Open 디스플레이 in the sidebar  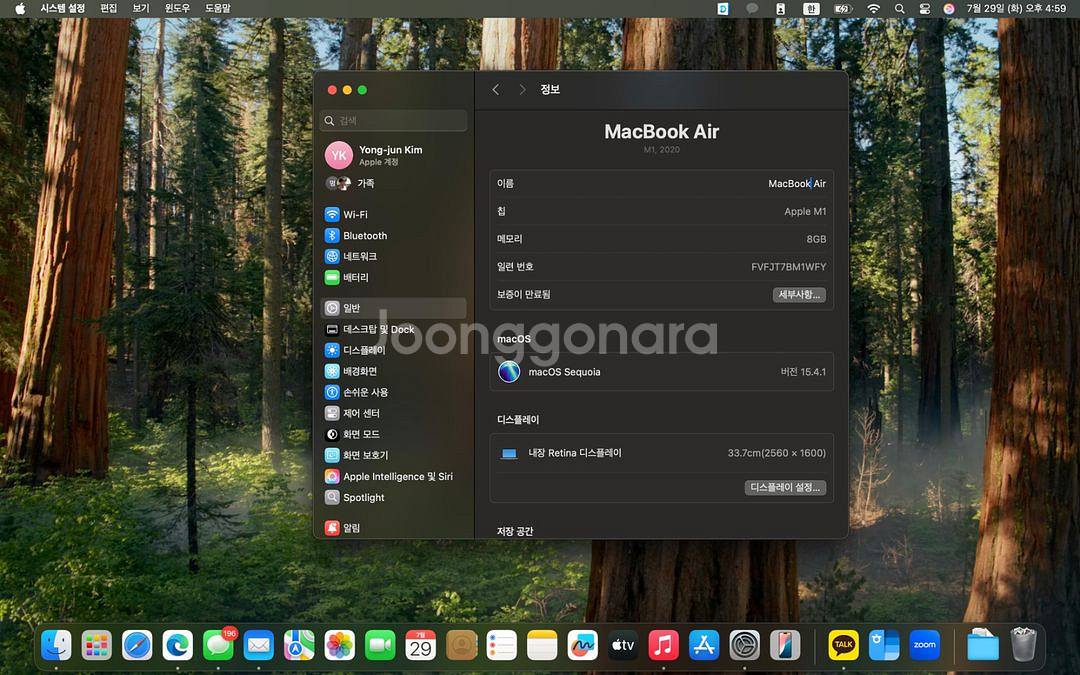(393, 350)
